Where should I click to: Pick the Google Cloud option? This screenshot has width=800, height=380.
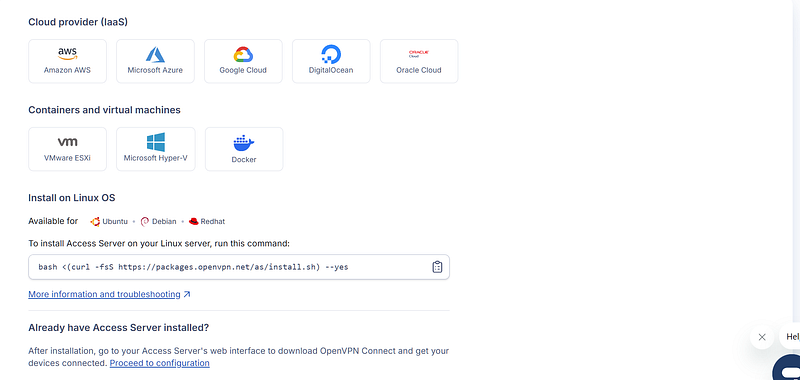(243, 61)
